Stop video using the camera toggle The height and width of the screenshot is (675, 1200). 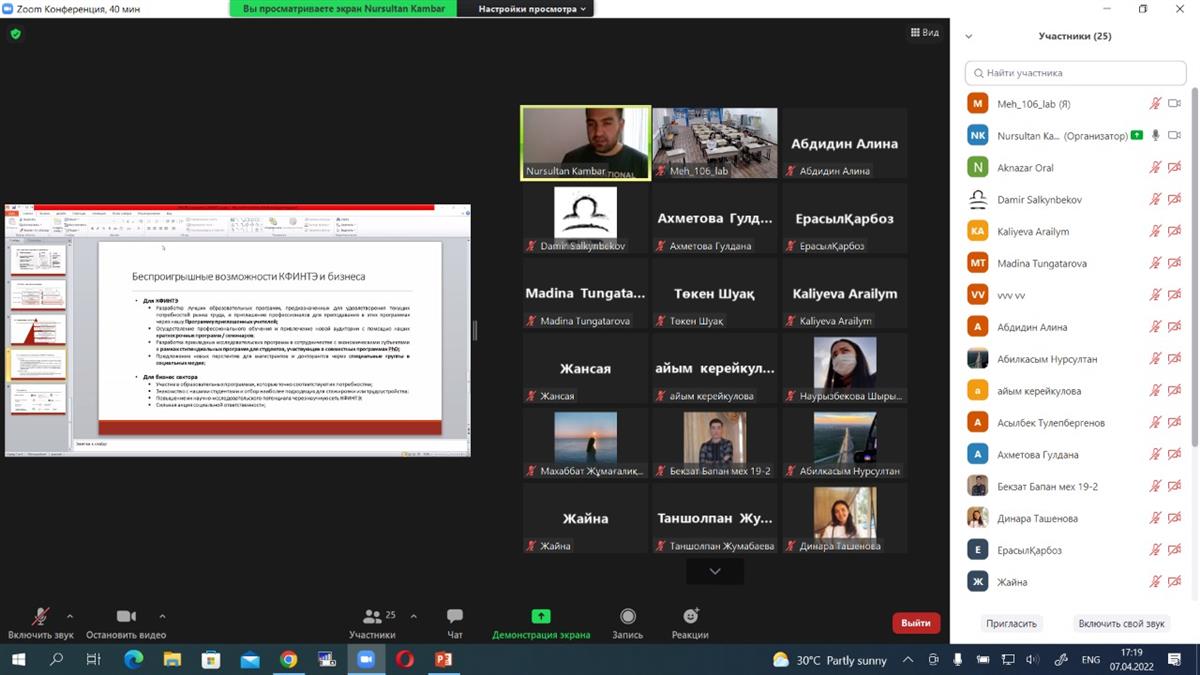tap(126, 617)
